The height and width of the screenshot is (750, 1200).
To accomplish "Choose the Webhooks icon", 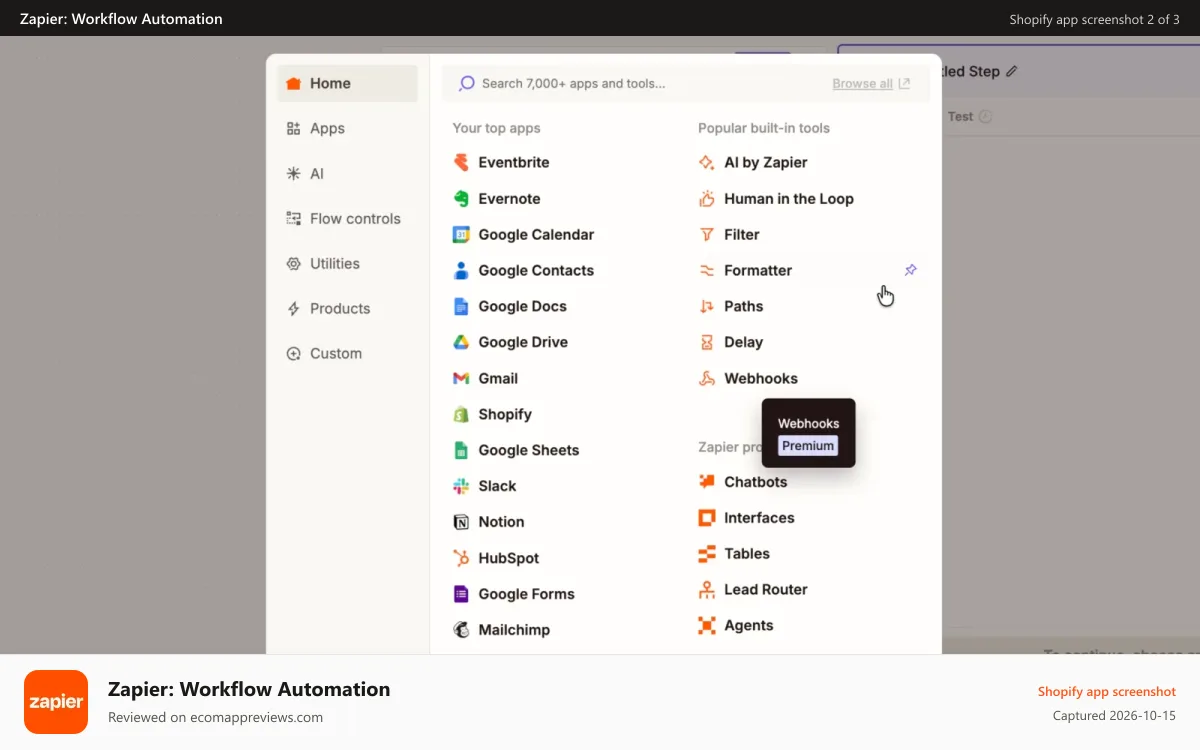I will pos(707,378).
